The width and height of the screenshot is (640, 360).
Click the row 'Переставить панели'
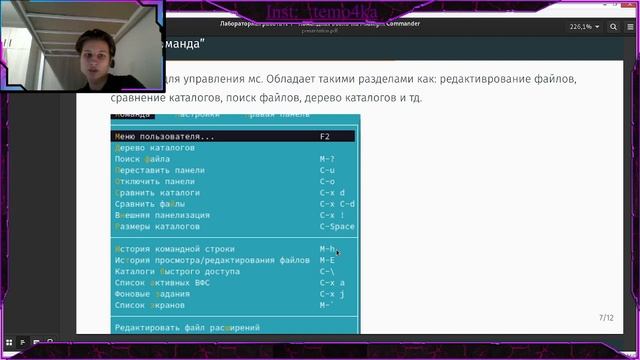click(233, 170)
